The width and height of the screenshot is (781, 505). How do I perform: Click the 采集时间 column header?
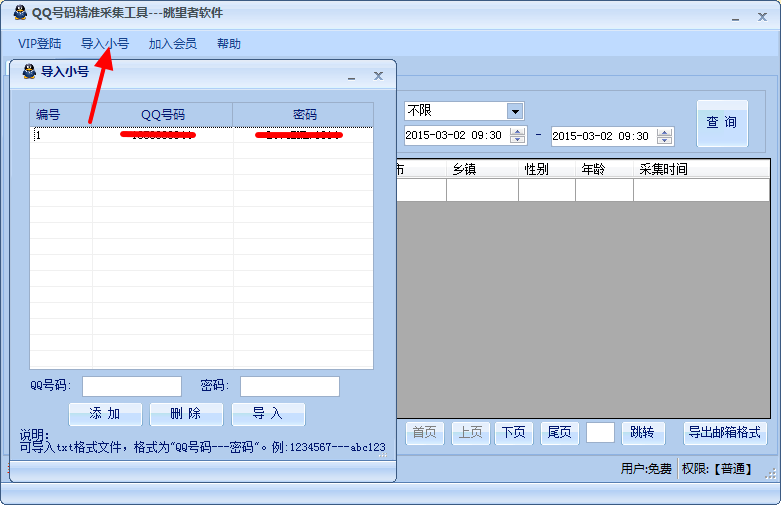coord(701,169)
